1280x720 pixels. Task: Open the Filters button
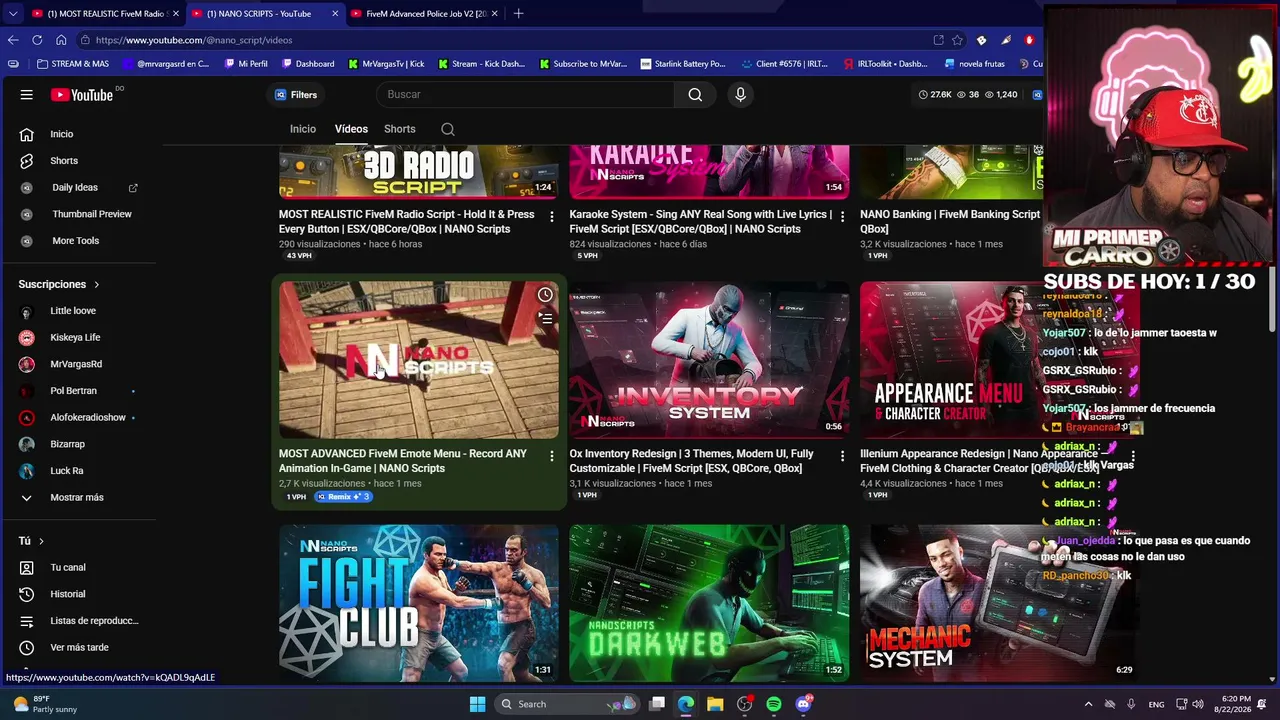(296, 95)
